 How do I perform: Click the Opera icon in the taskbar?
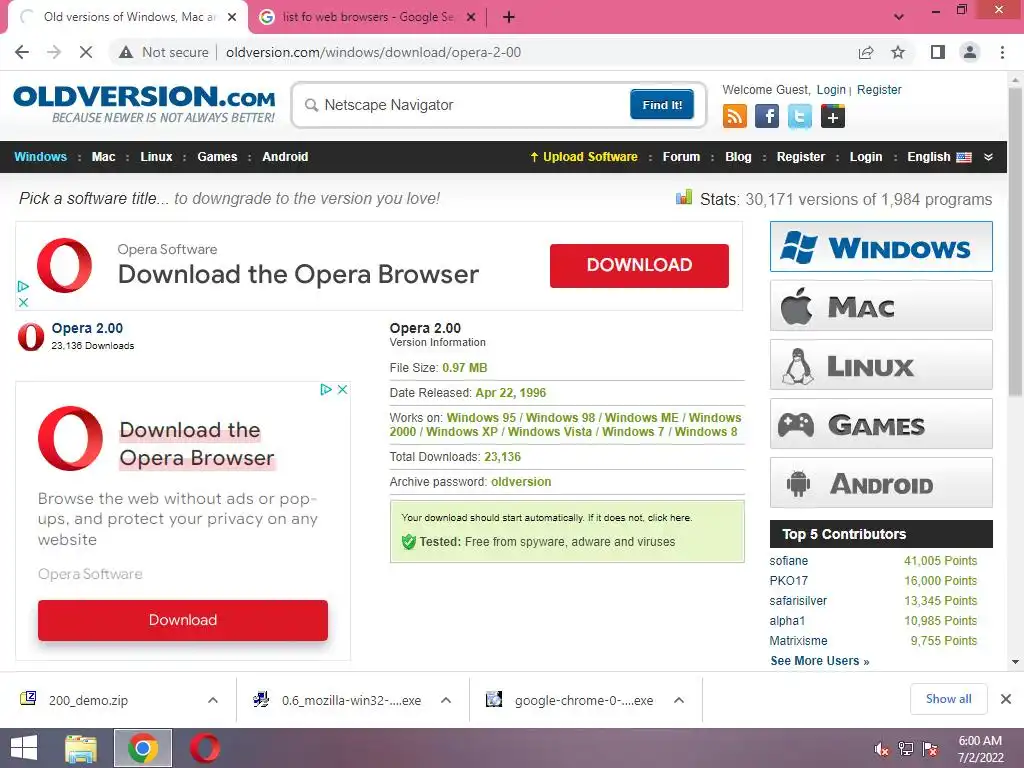click(204, 748)
